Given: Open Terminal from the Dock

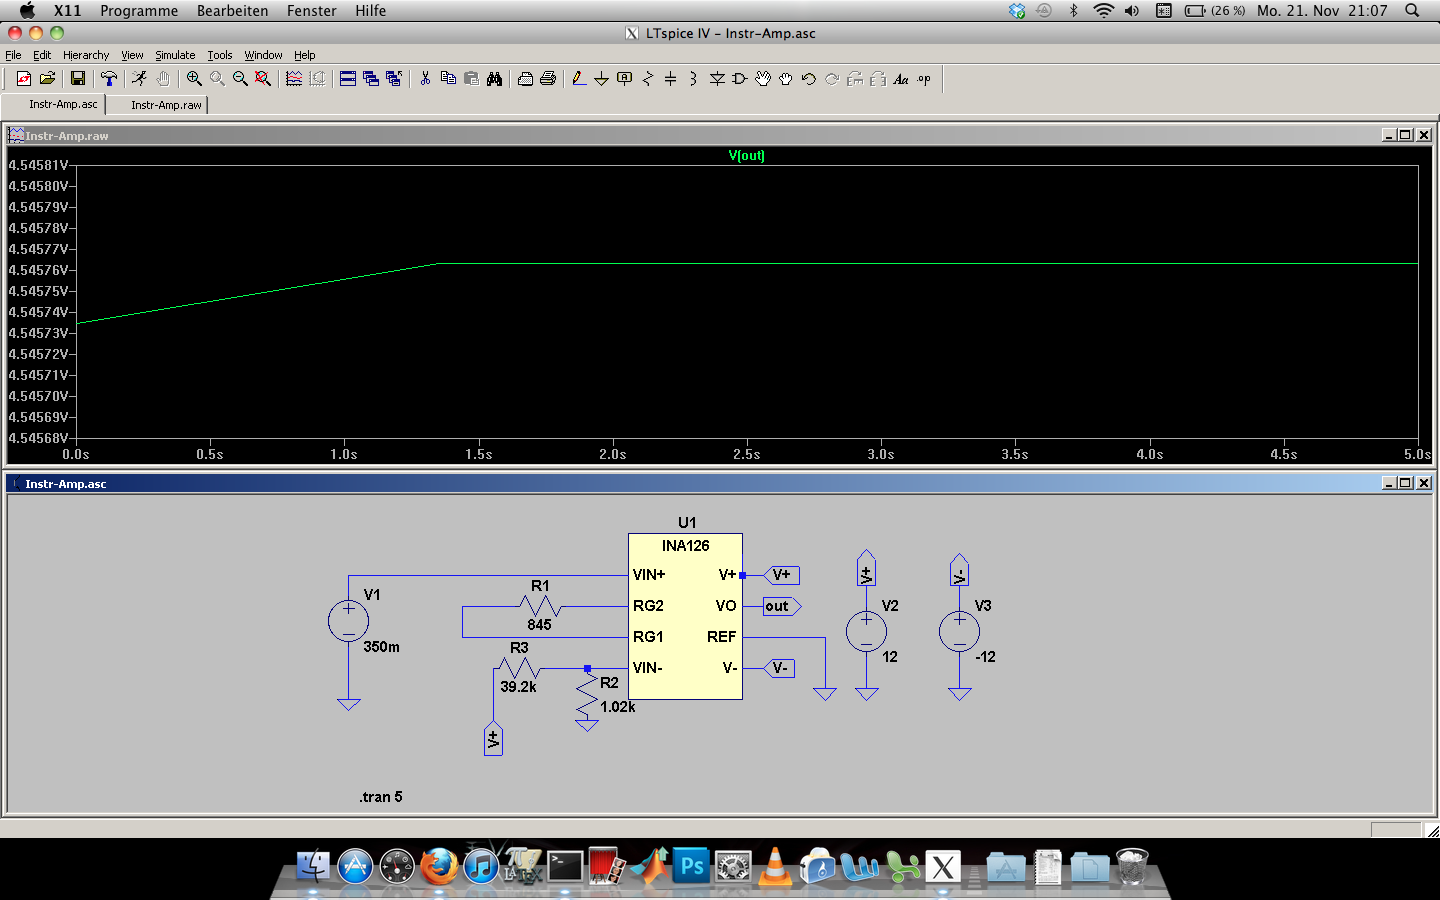Looking at the screenshot, I should coord(565,866).
